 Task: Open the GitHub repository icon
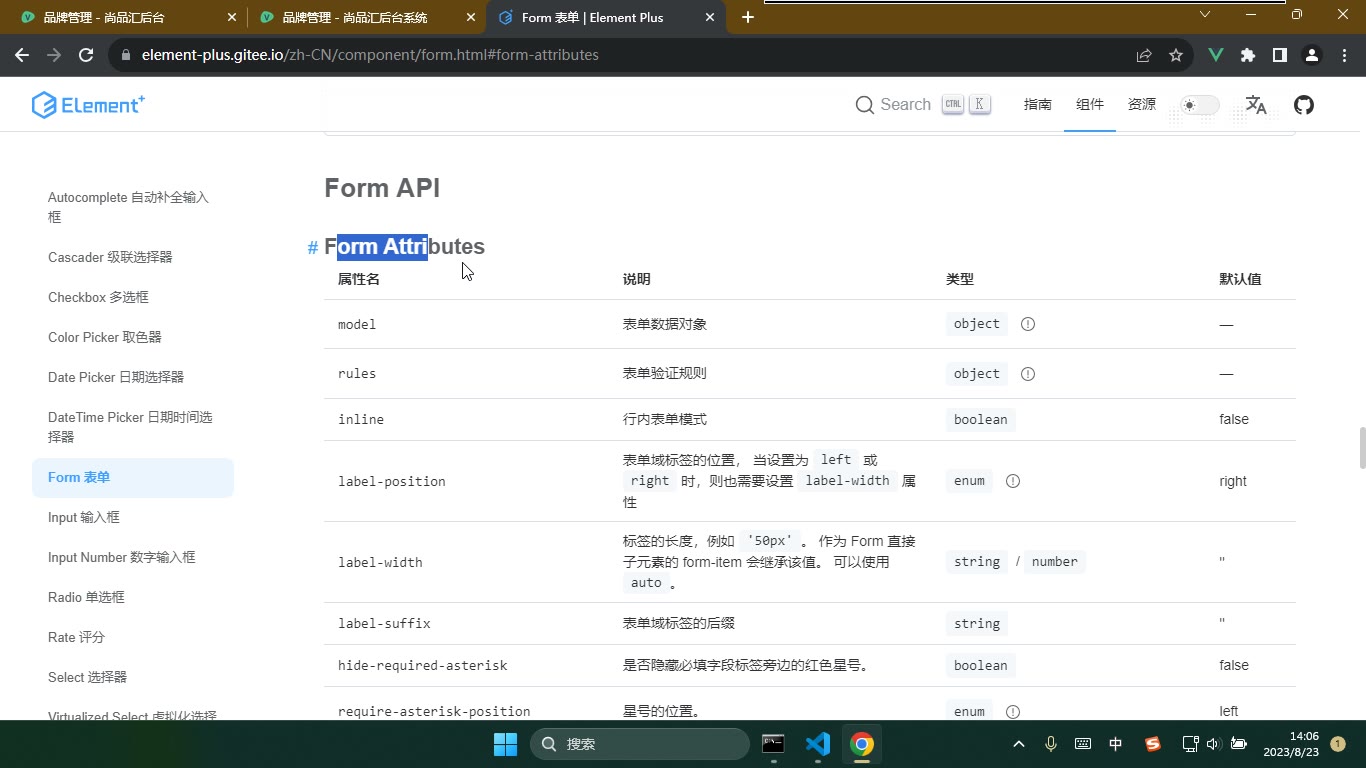coord(1304,105)
